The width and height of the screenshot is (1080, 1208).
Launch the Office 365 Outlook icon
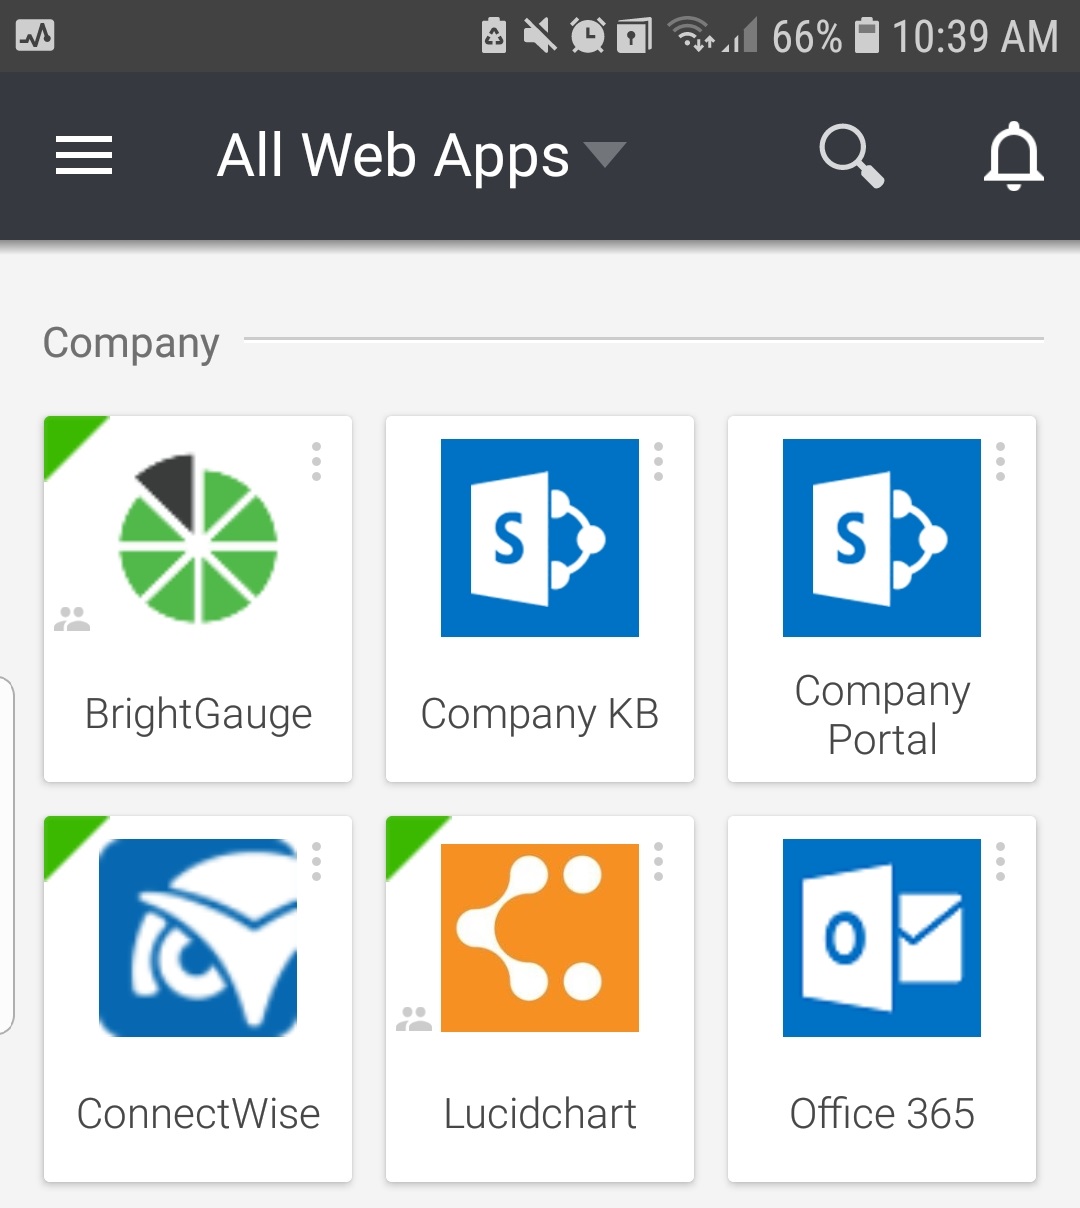tap(882, 938)
